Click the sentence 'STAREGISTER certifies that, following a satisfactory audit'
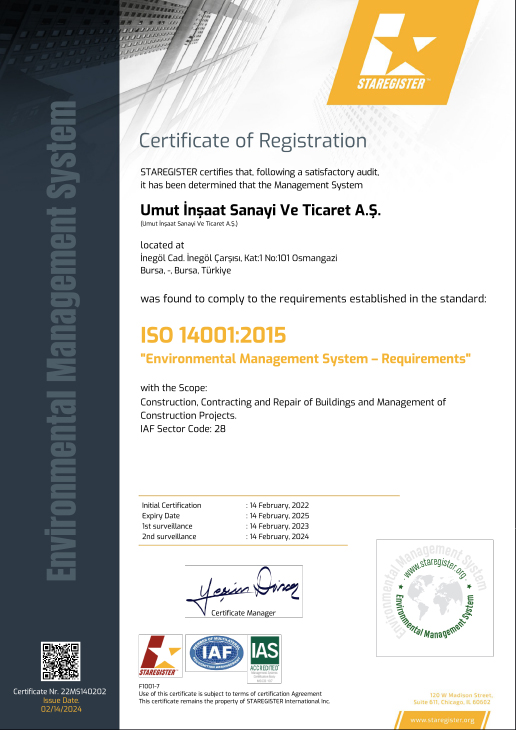The width and height of the screenshot is (516, 730). (x=260, y=172)
